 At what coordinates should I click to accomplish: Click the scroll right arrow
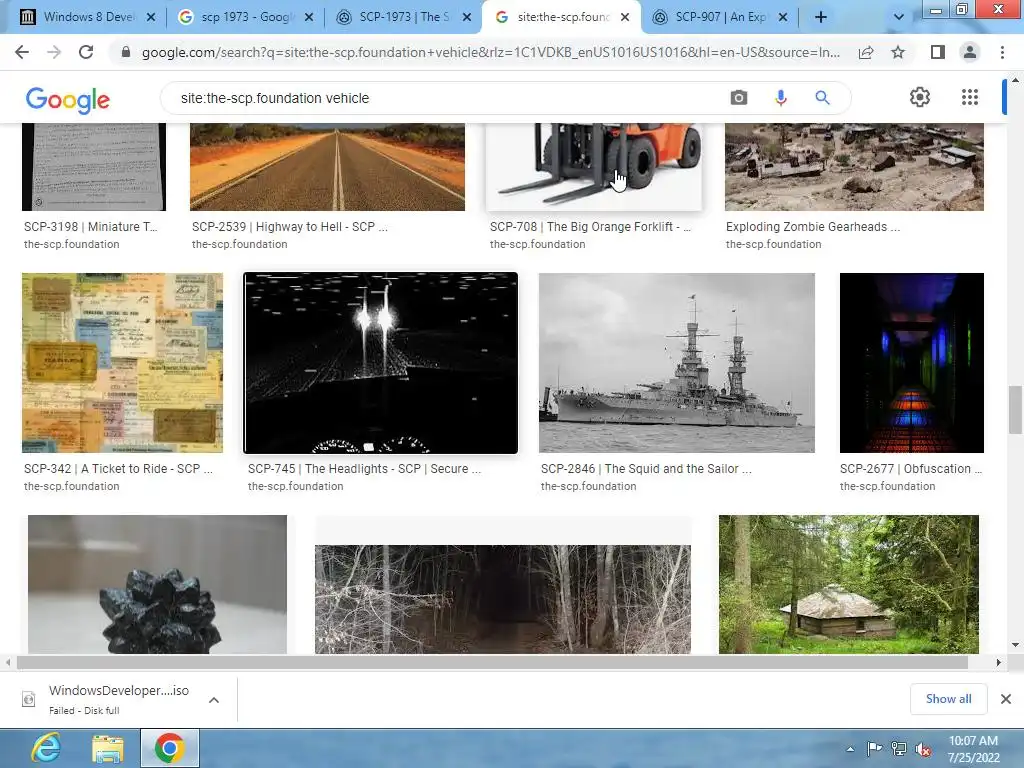pos(998,662)
